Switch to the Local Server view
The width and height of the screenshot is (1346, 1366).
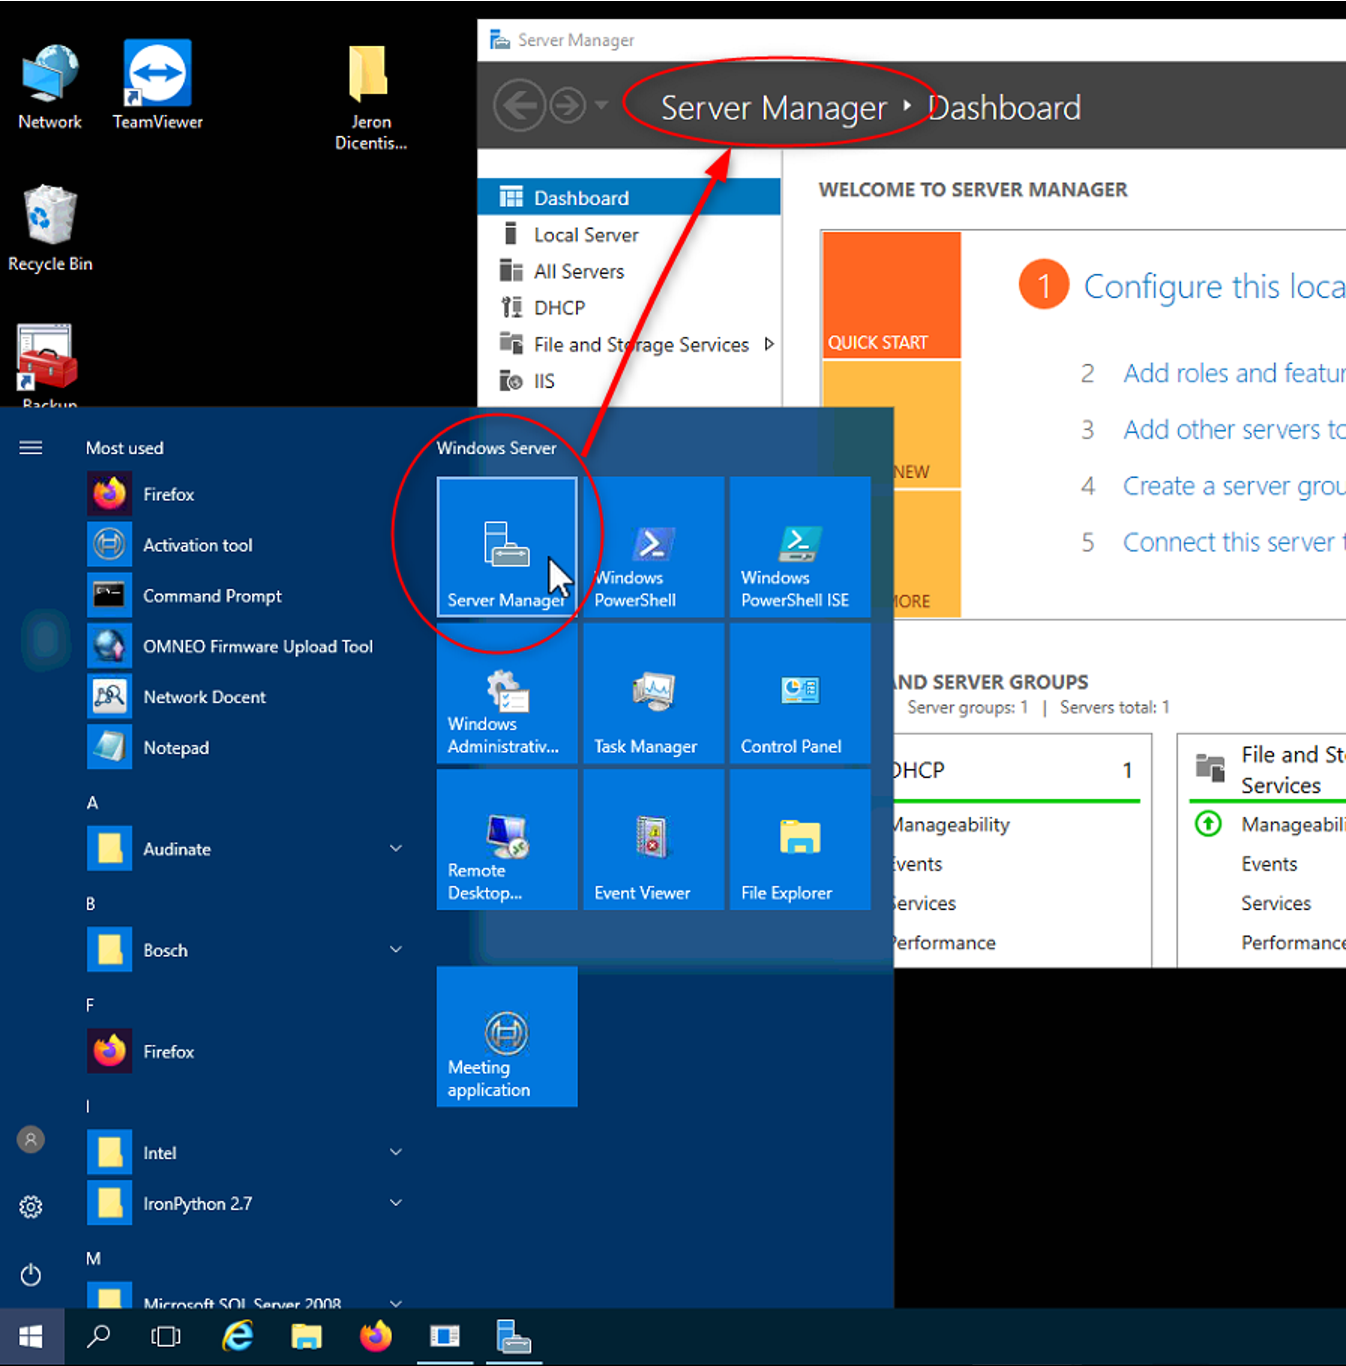pyautogui.click(x=585, y=234)
